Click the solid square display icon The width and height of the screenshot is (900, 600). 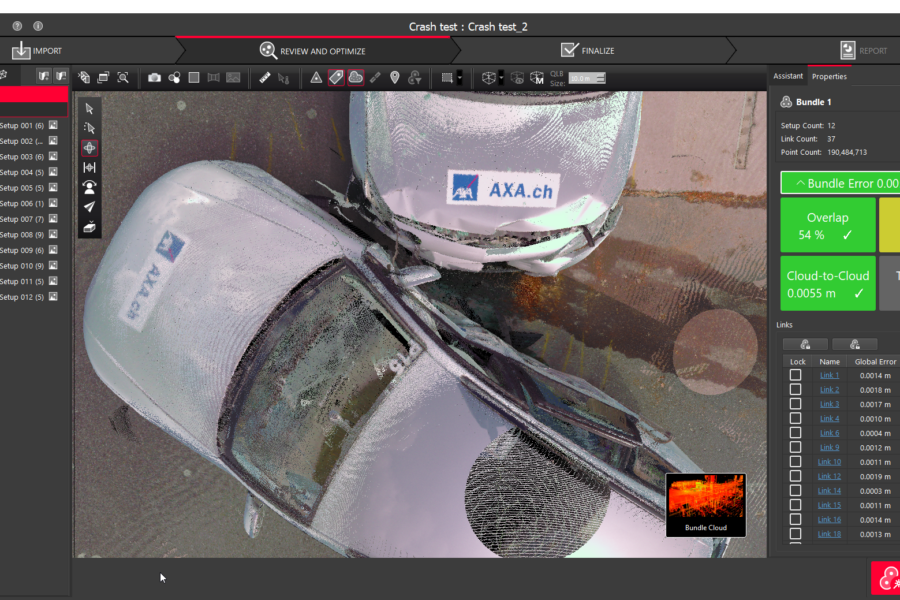pyautogui.click(x=194, y=78)
